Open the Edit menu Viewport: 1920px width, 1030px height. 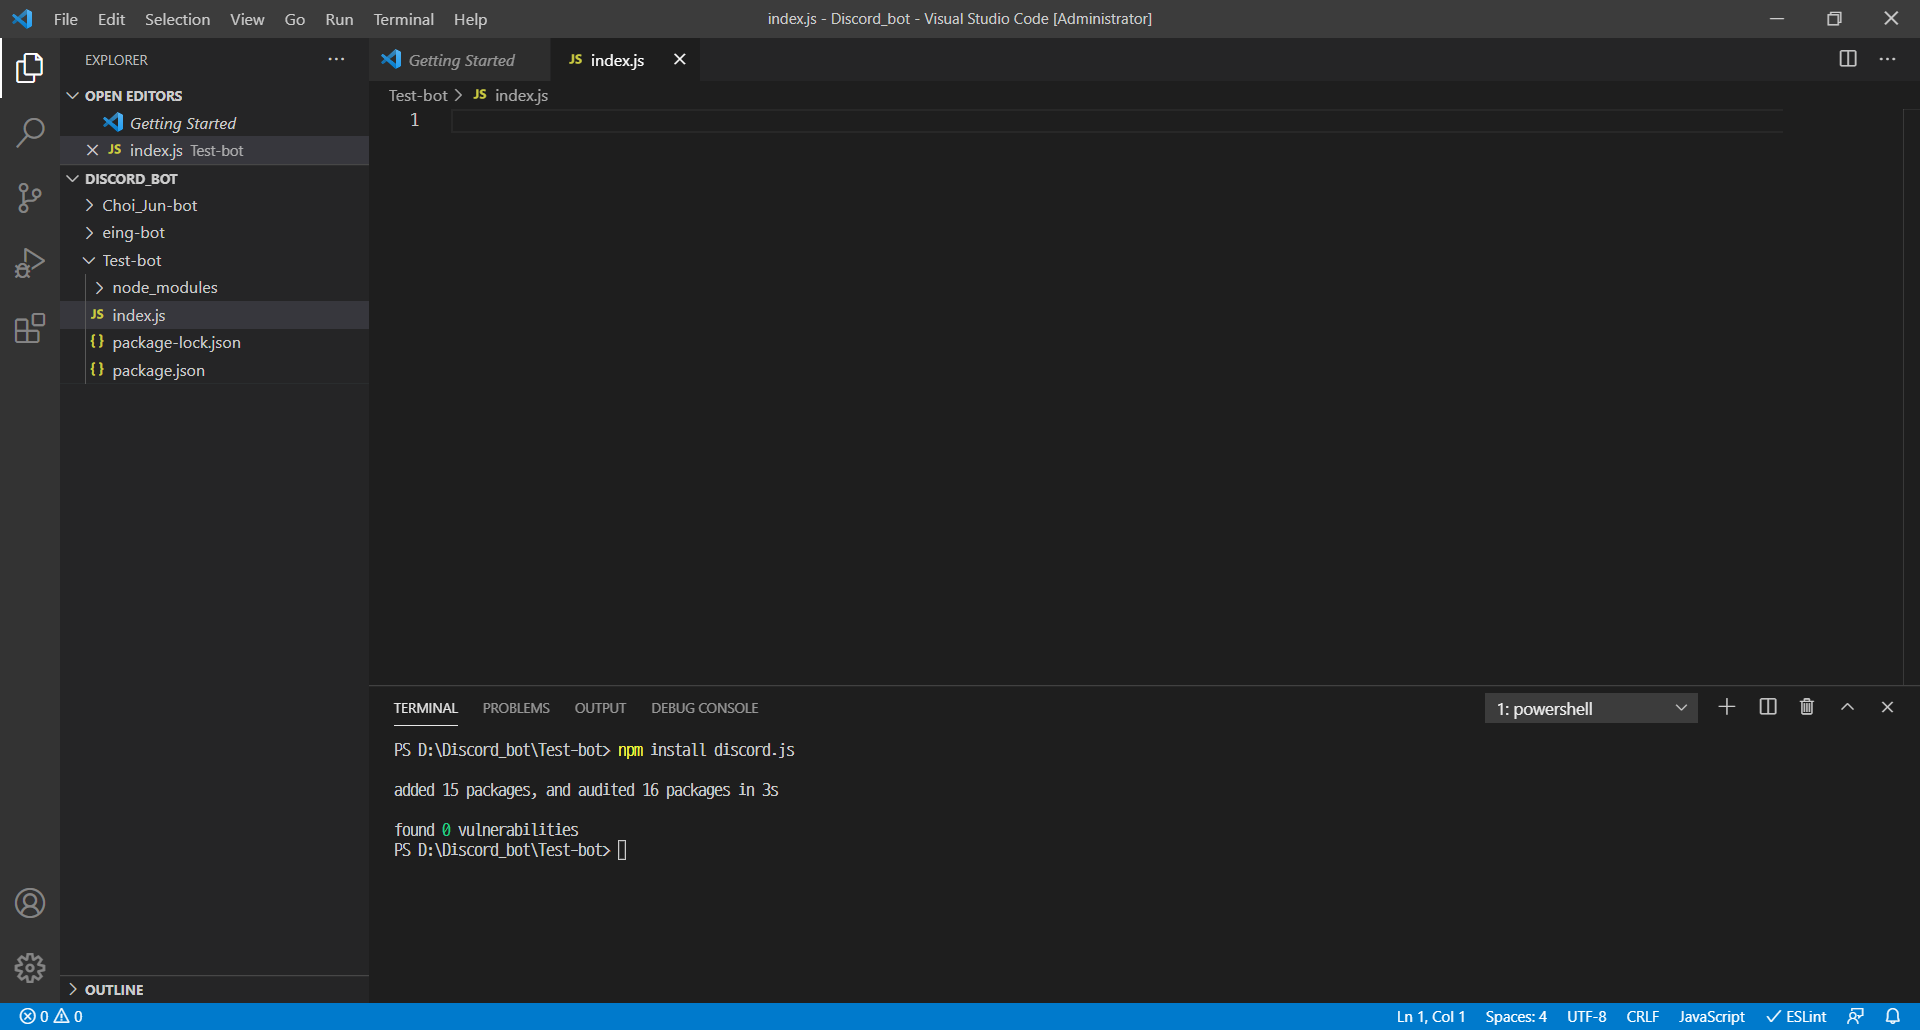(x=111, y=19)
